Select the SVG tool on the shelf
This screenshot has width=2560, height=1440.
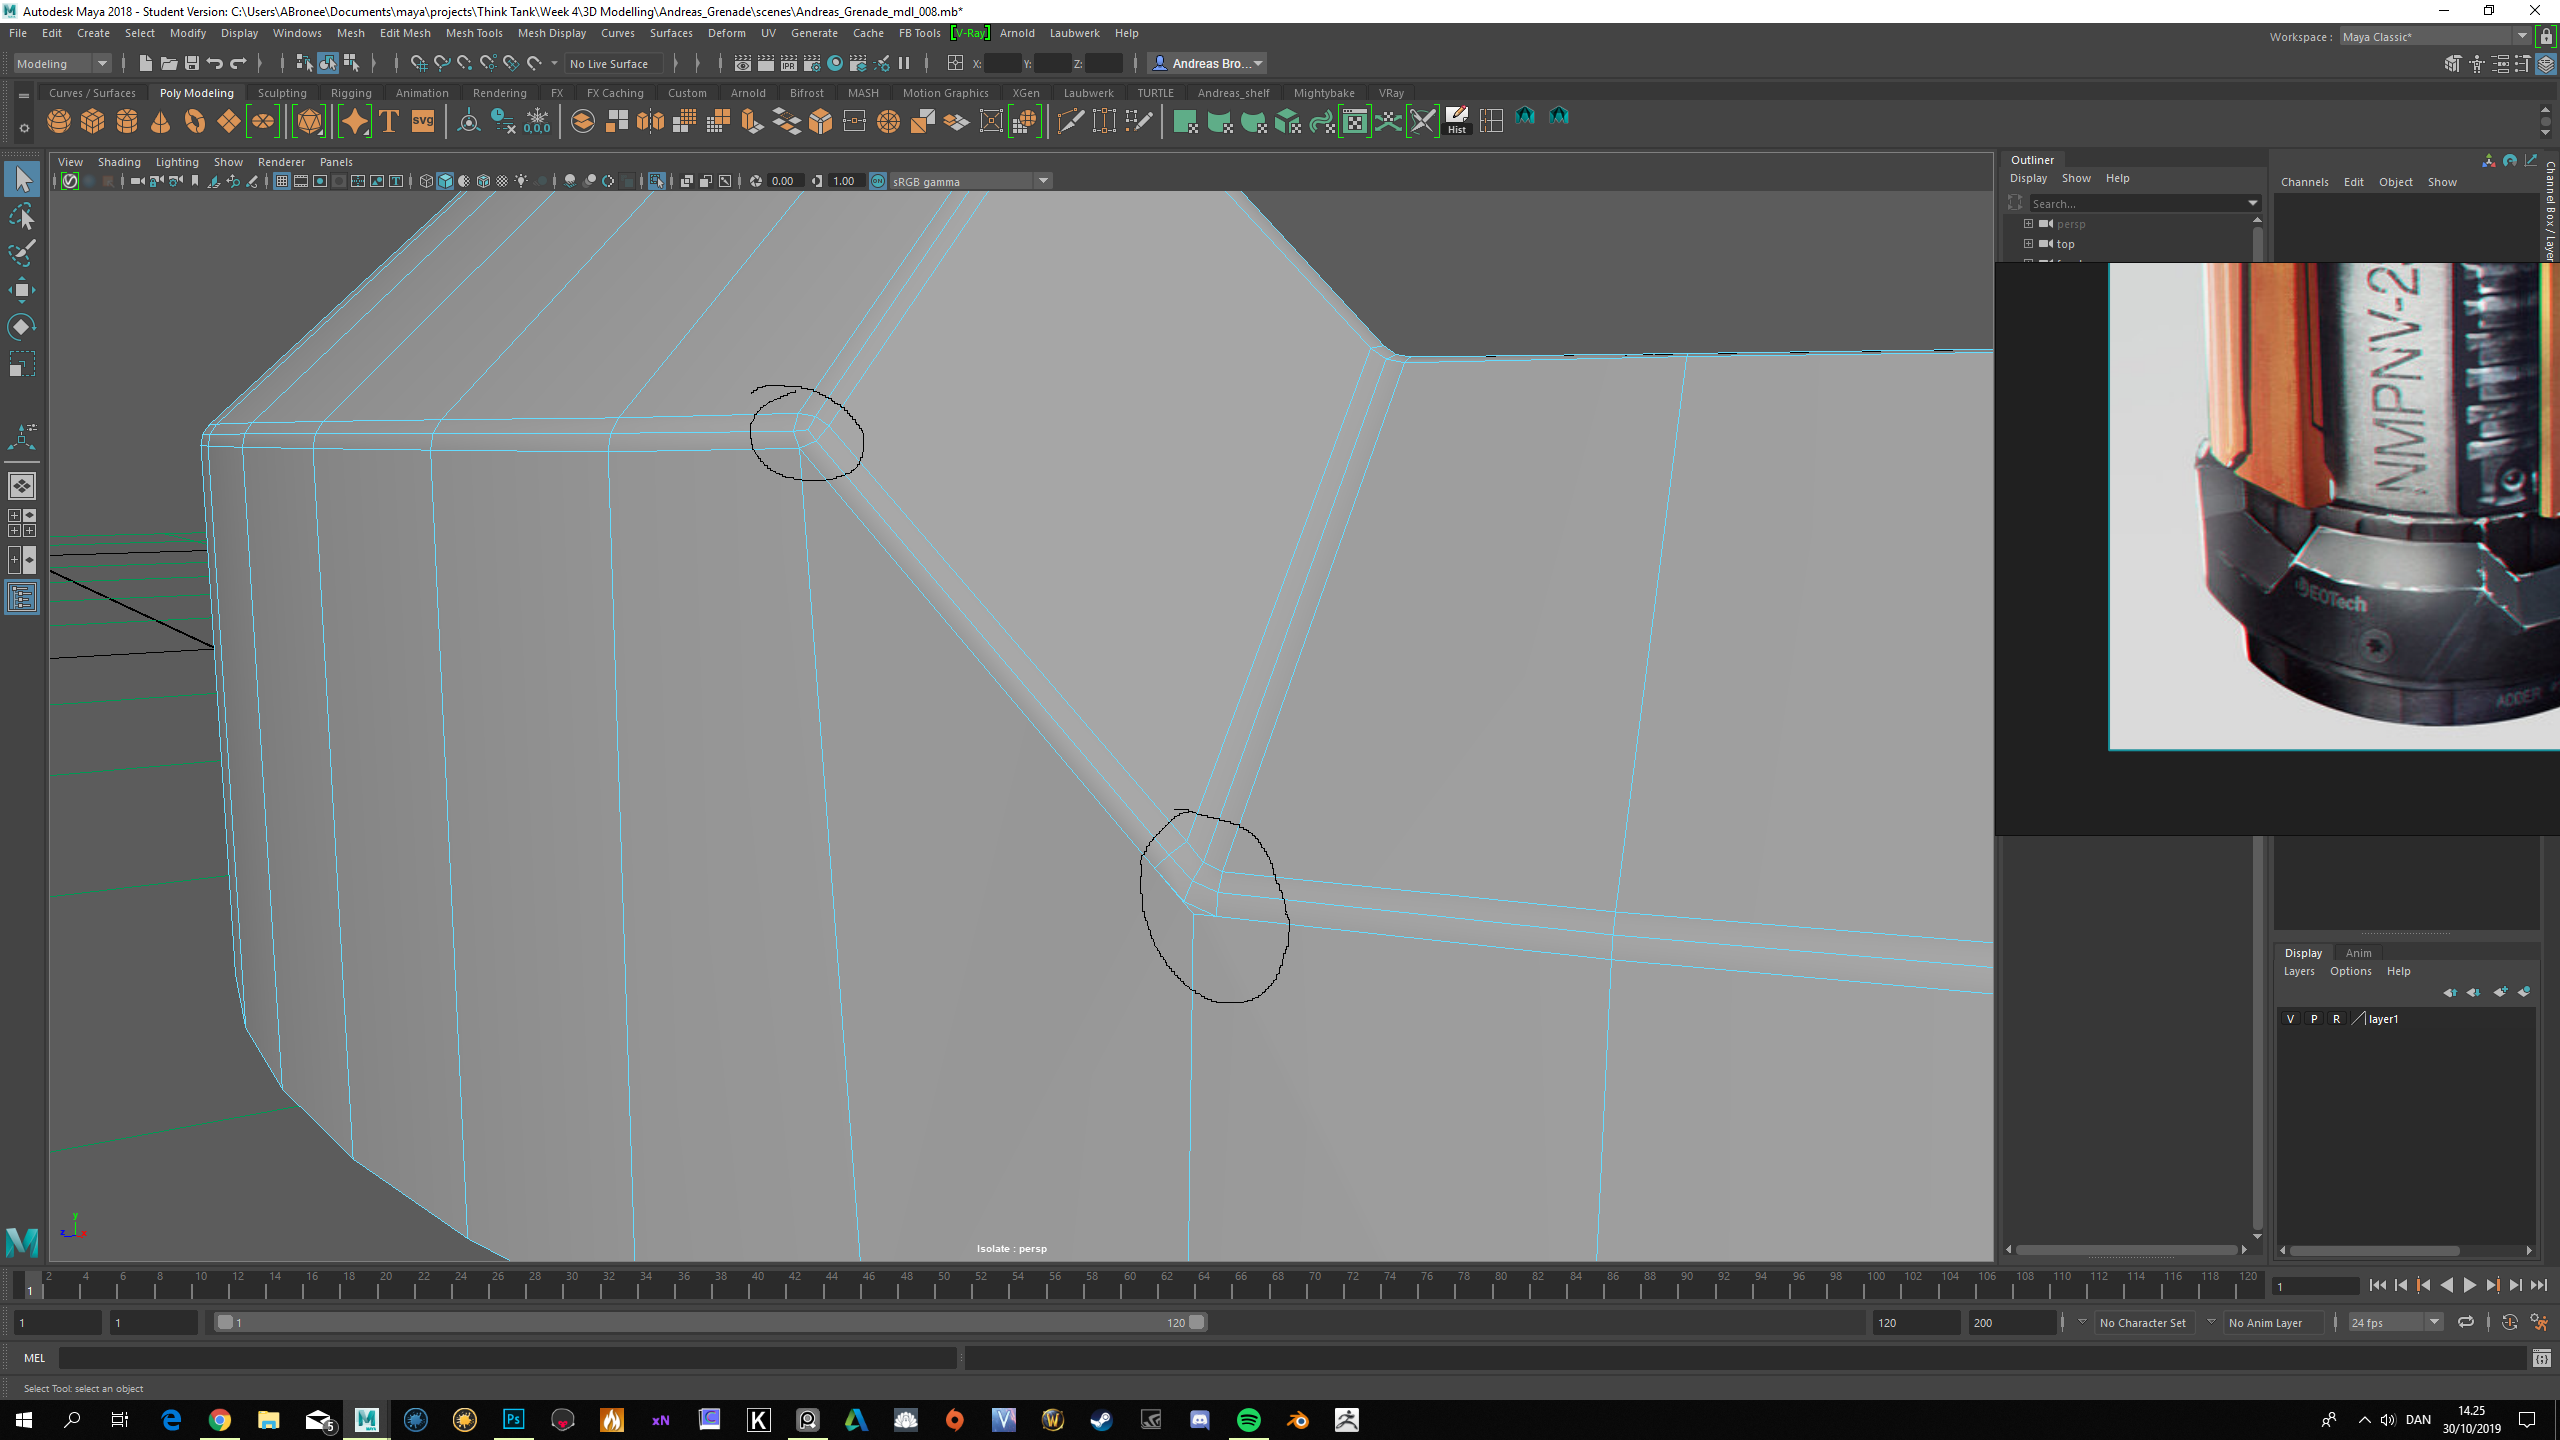coord(422,121)
